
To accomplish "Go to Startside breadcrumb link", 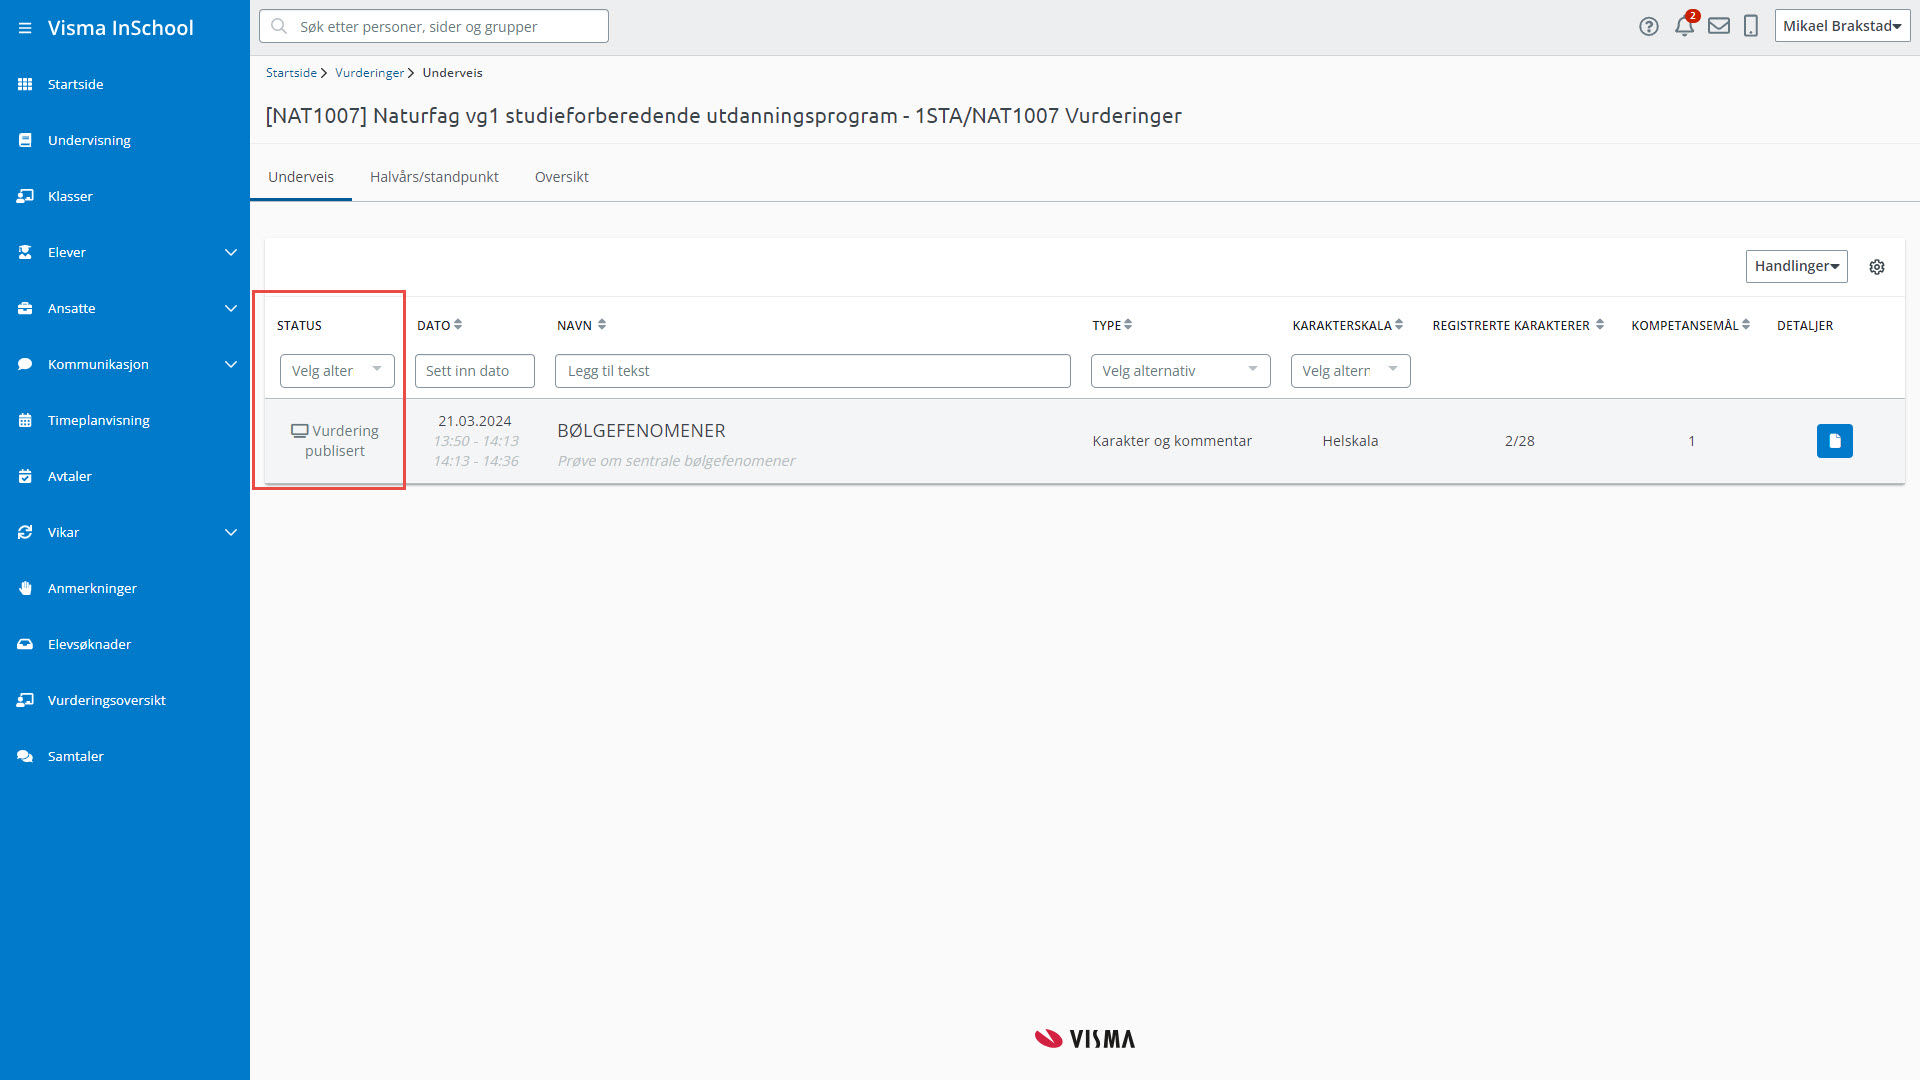I will click(x=291, y=73).
